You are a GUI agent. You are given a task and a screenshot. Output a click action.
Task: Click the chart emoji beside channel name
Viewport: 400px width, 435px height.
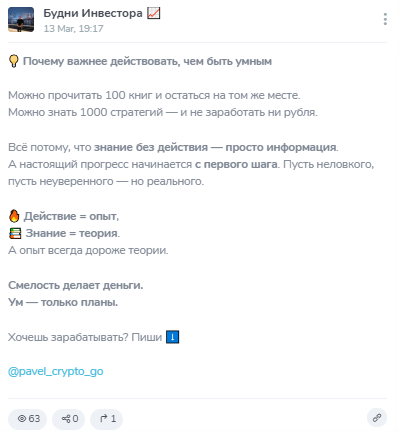point(154,13)
